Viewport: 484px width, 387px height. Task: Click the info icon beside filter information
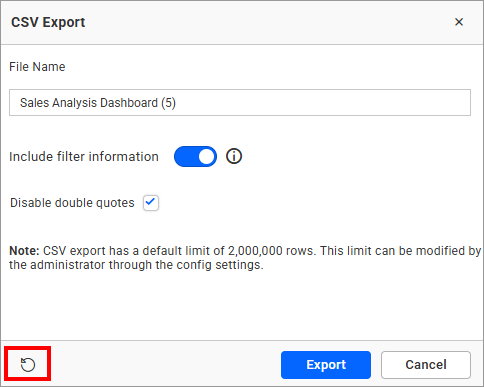click(234, 156)
